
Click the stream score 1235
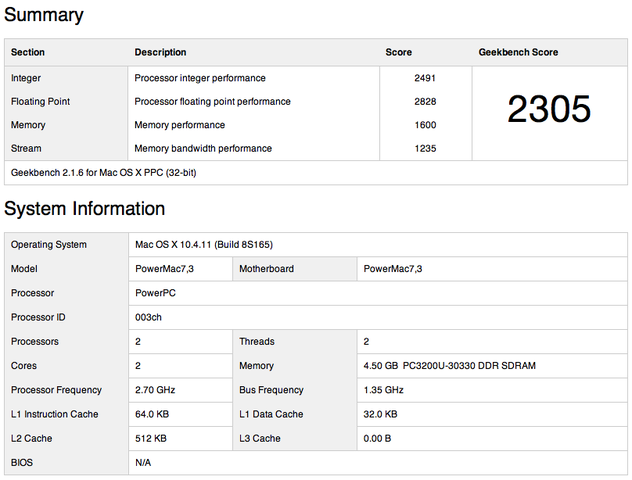coord(425,148)
